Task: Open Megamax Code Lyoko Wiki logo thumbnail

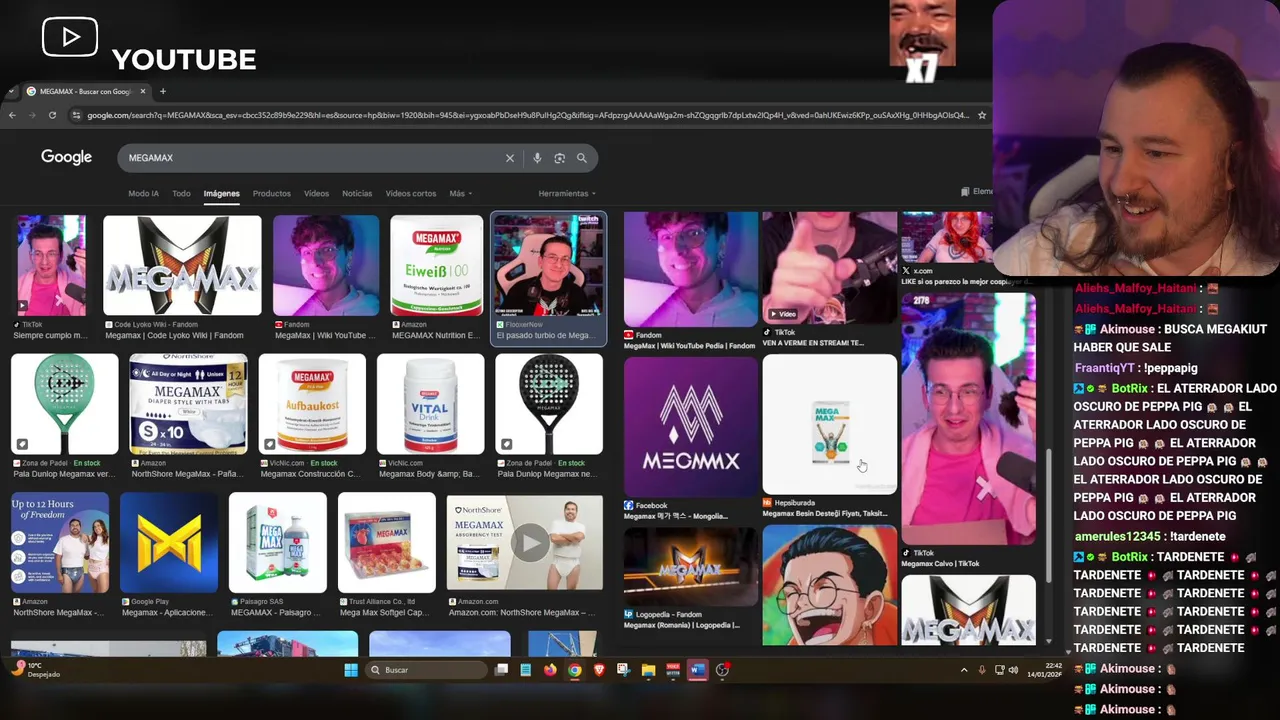Action: pos(182,265)
